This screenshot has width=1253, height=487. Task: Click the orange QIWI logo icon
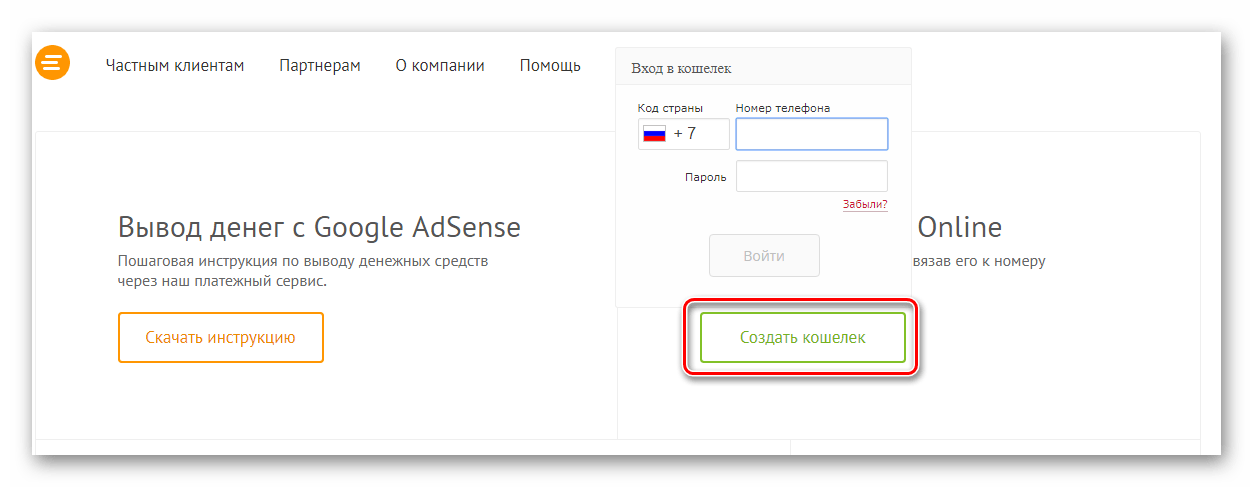click(x=52, y=62)
